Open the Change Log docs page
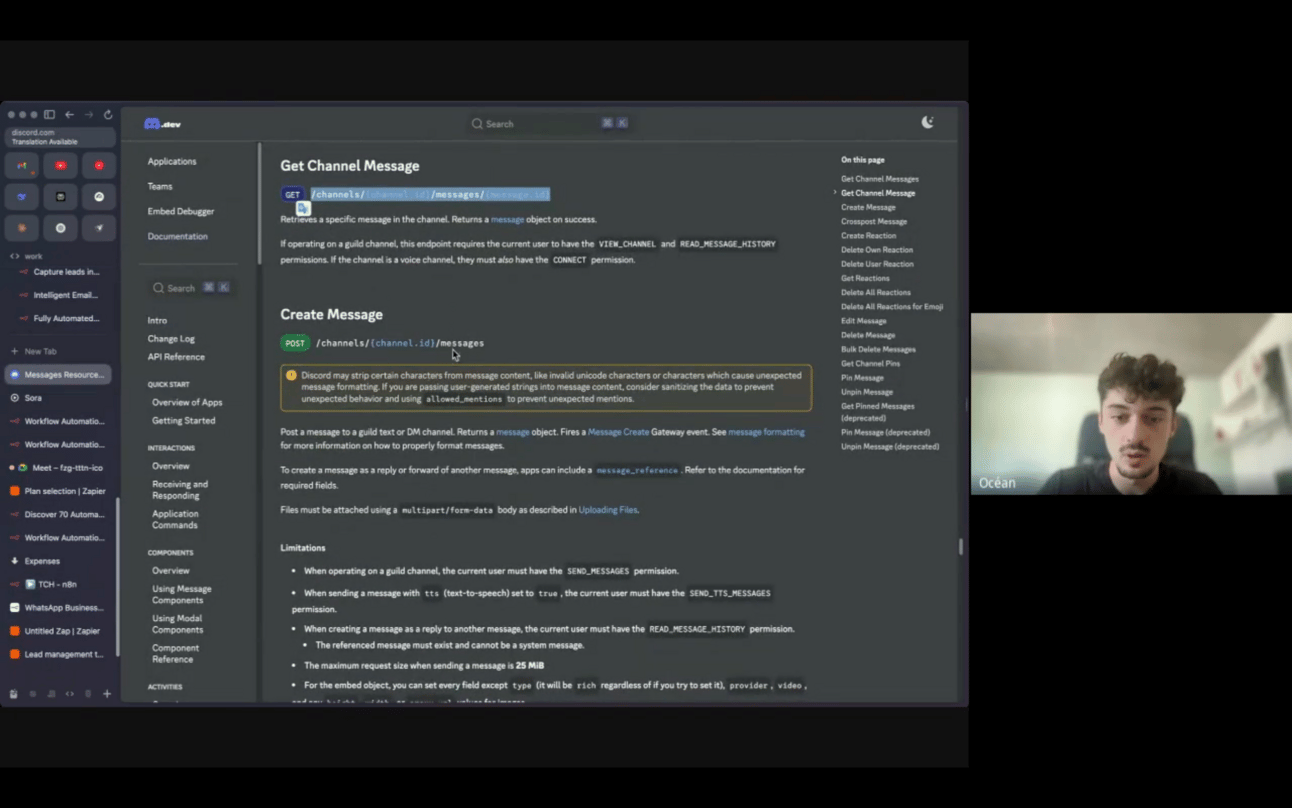Viewport: 1292px width, 808px height. coord(171,339)
